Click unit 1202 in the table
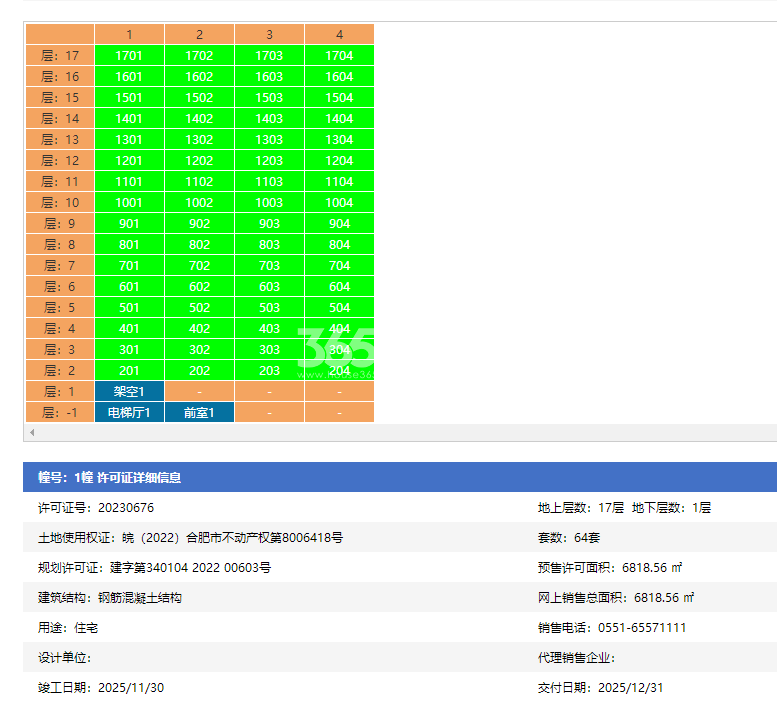 pyautogui.click(x=199, y=161)
